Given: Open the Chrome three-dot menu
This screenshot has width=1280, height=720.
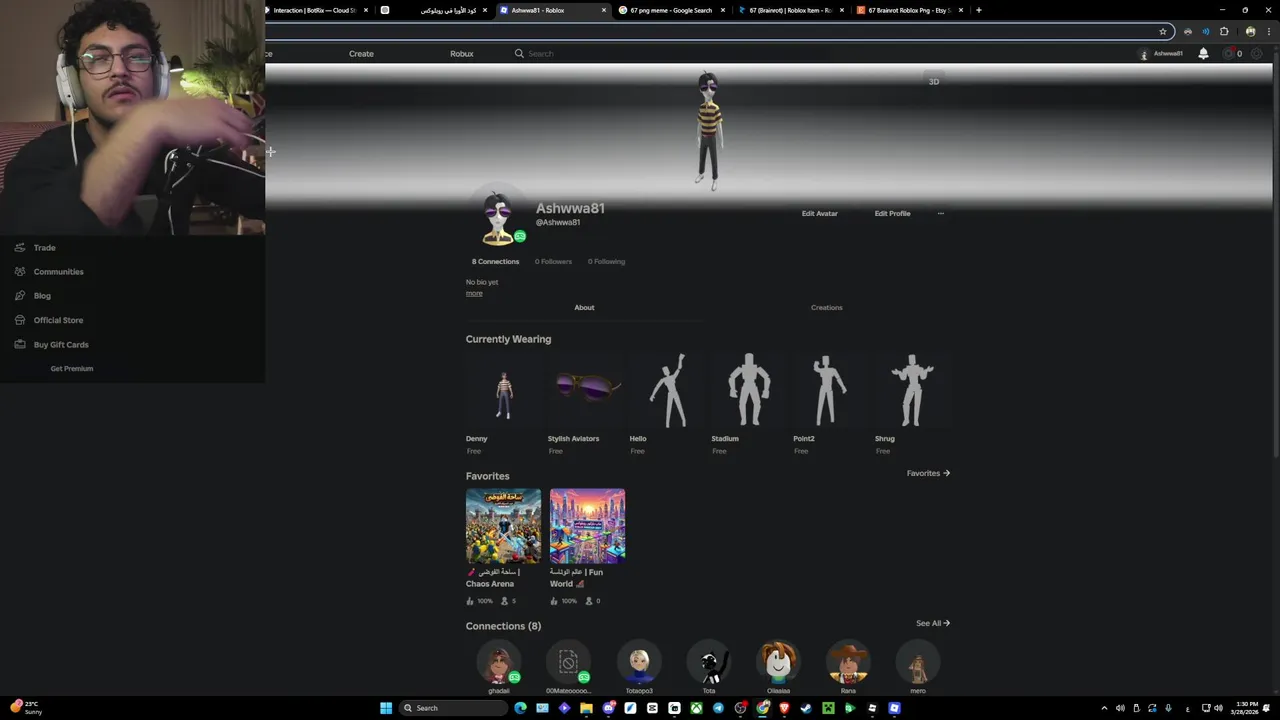Looking at the screenshot, I should [1268, 31].
